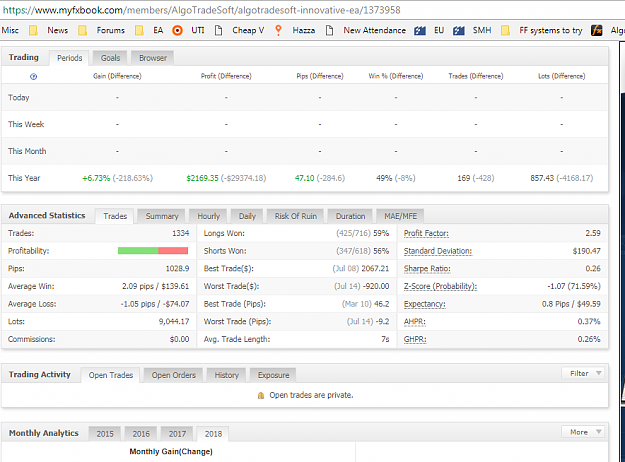Expand the Filter dropdown in Trading Activity

click(583, 374)
